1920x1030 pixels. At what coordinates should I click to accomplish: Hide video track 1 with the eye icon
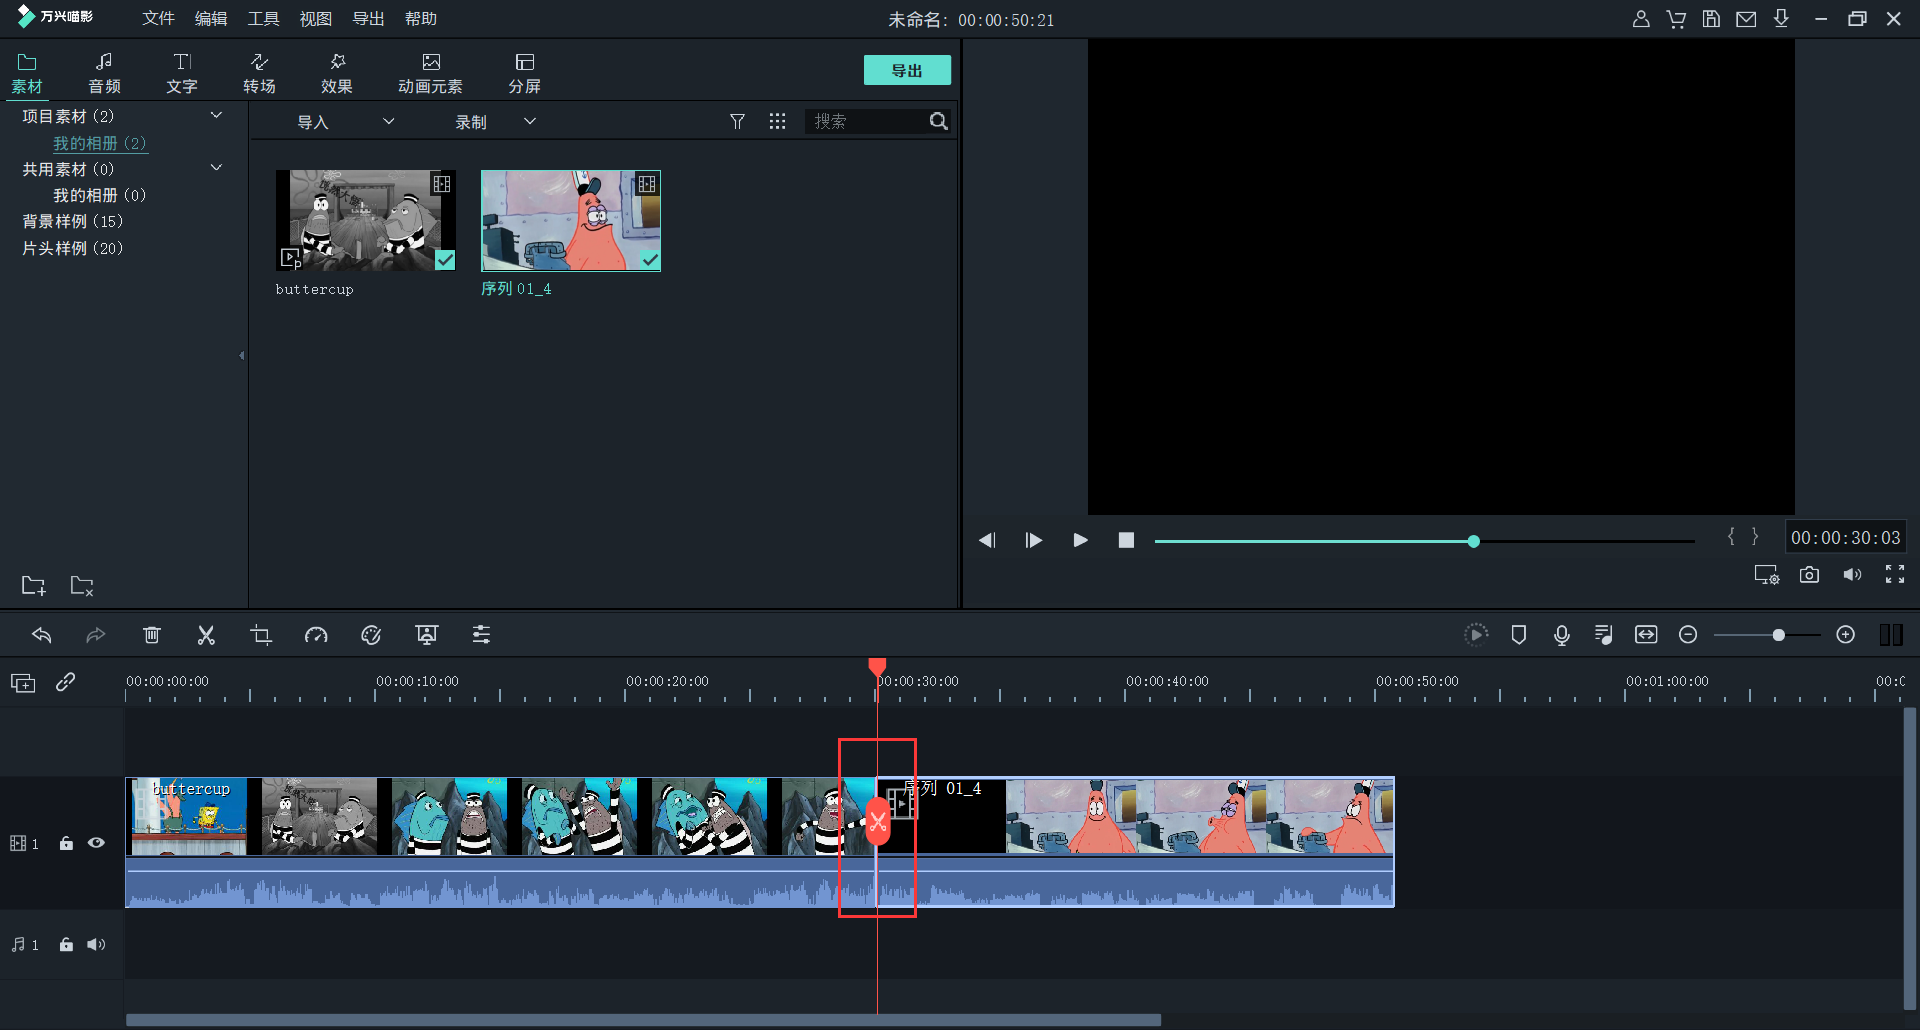pos(96,843)
